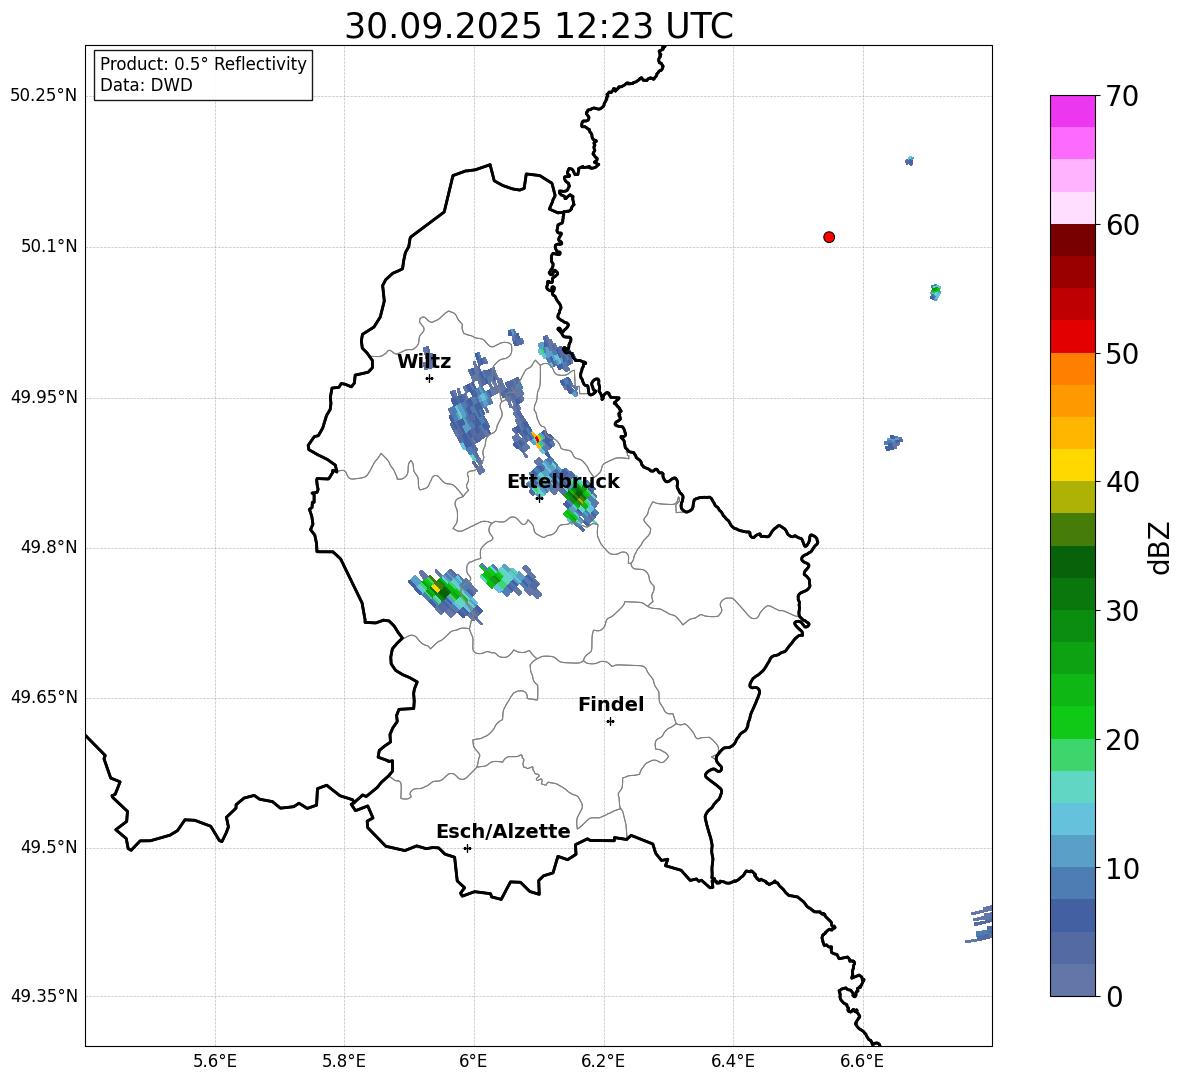Click the Ettelbruck city label
The height and width of the screenshot is (1081, 1184).
(x=563, y=482)
